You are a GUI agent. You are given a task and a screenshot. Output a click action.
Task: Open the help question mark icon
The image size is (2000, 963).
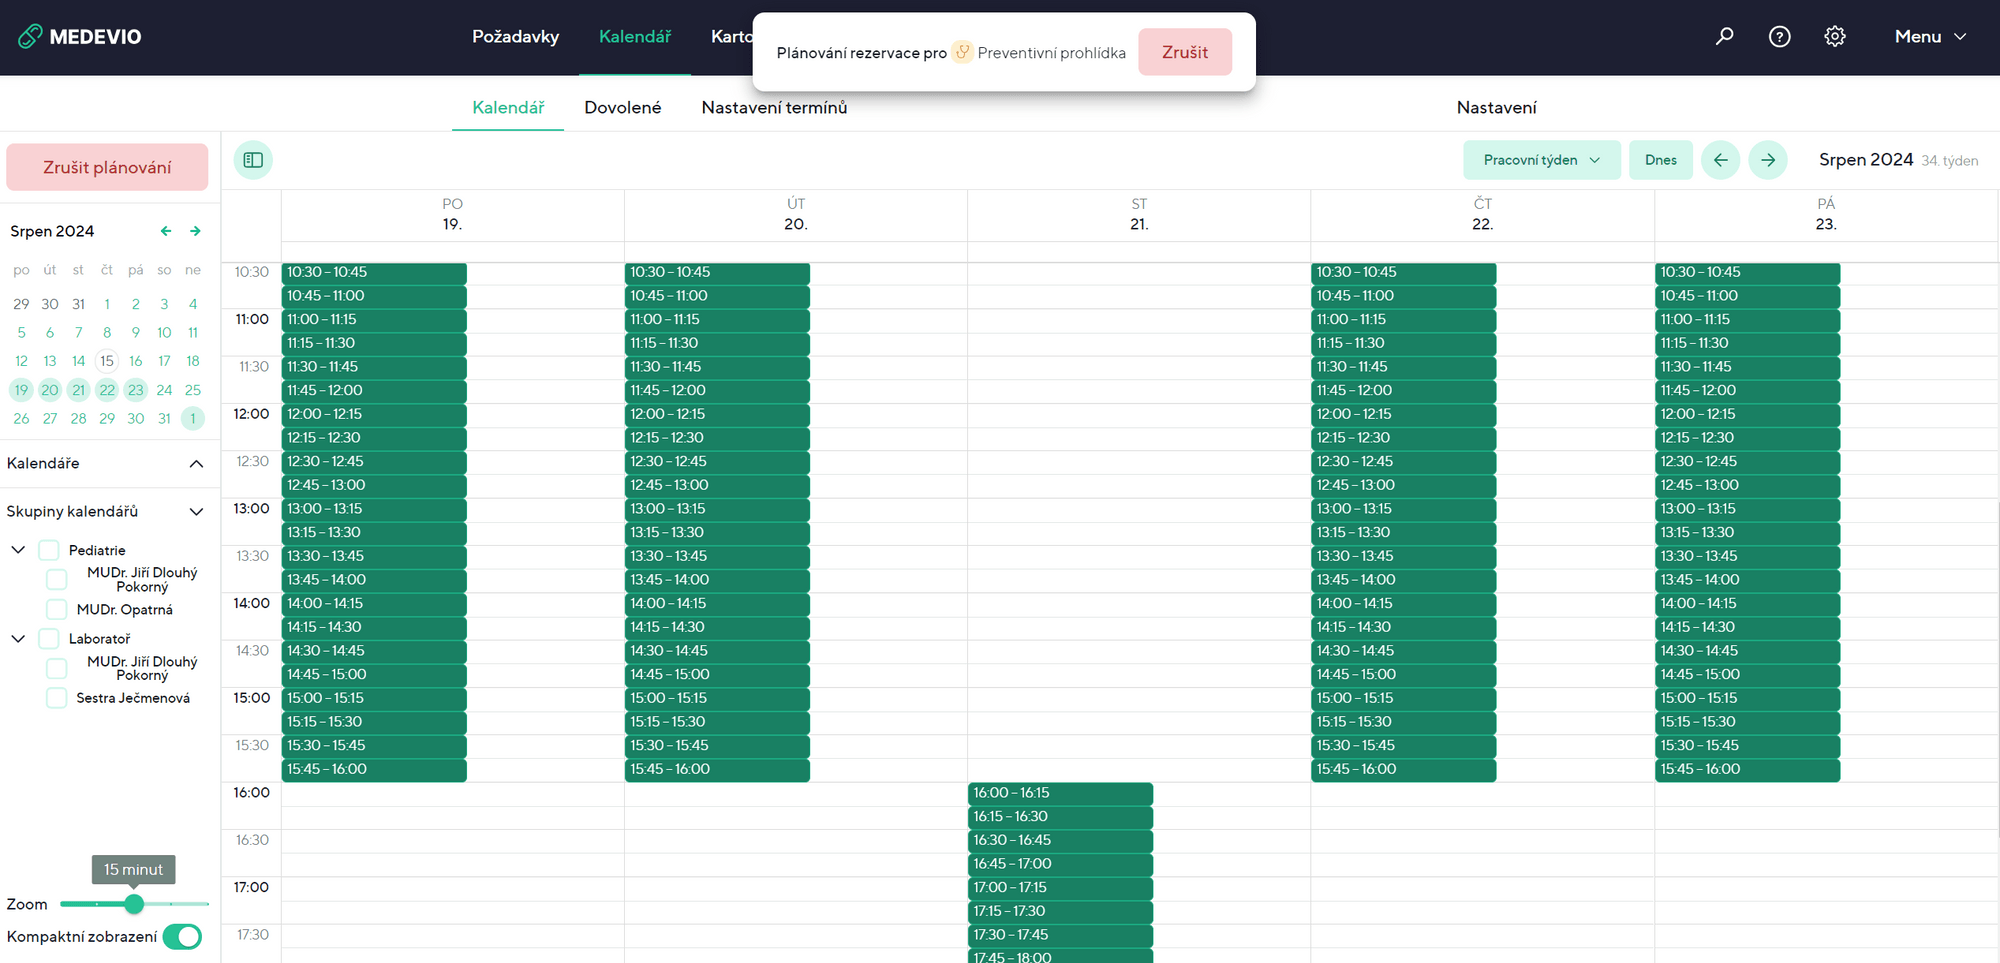tap(1779, 37)
